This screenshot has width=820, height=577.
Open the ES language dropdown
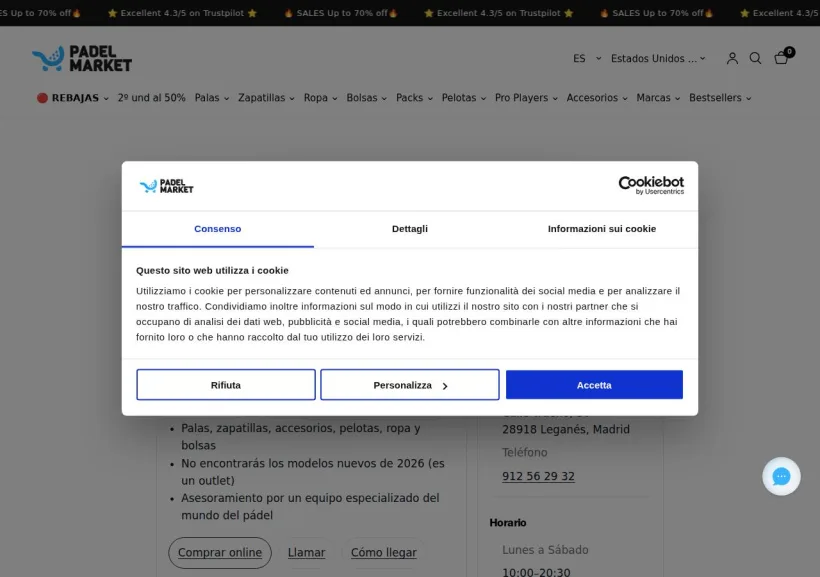pyautogui.click(x=587, y=59)
